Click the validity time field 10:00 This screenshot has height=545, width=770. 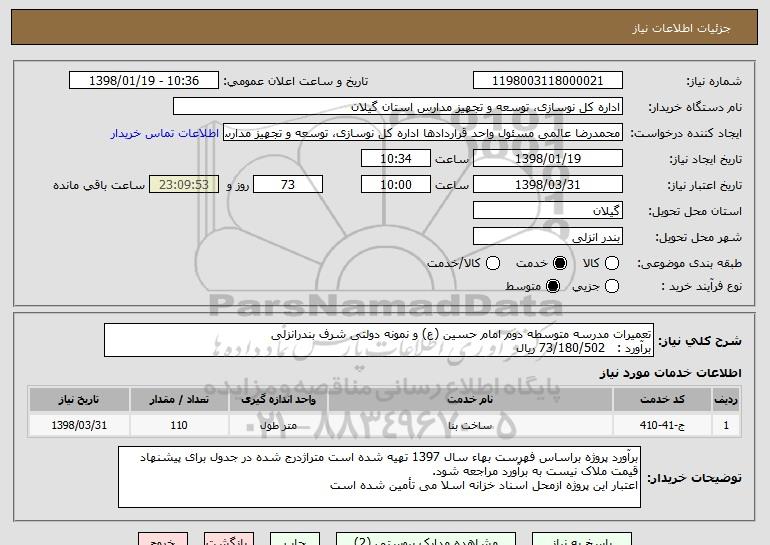coord(396,185)
